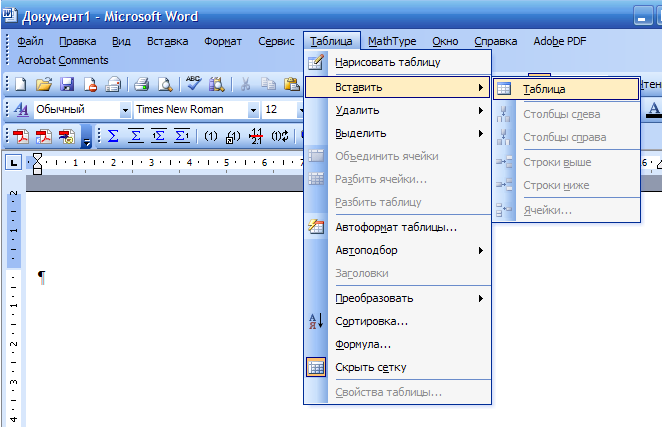Open the Adobe PDF menu
The image size is (662, 427).
point(560,41)
